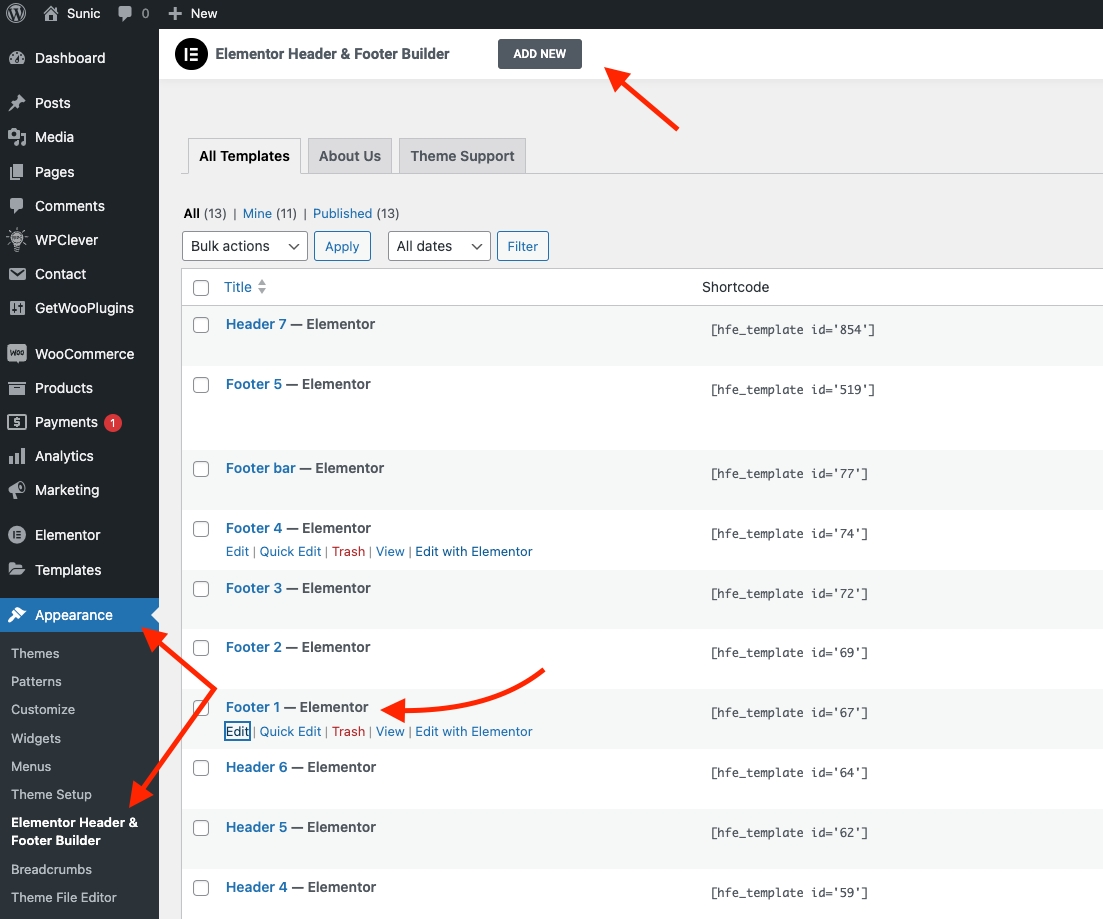Click the WPClever lightbulb icon

[16, 240]
